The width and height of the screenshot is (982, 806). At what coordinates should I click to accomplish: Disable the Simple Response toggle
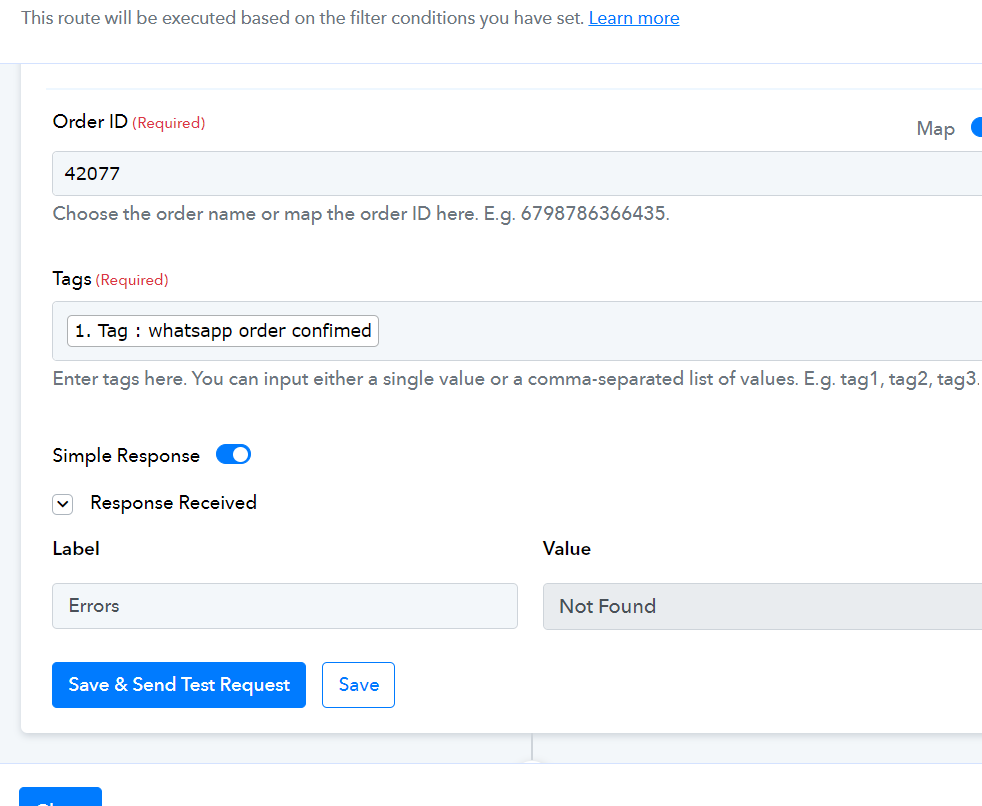coord(234,455)
